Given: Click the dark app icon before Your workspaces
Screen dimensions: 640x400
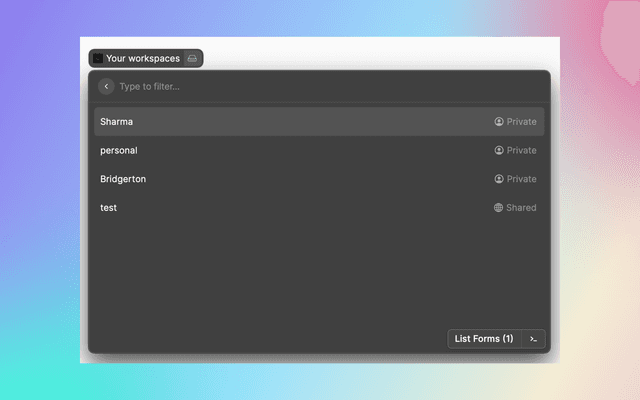Looking at the screenshot, I should [x=98, y=59].
